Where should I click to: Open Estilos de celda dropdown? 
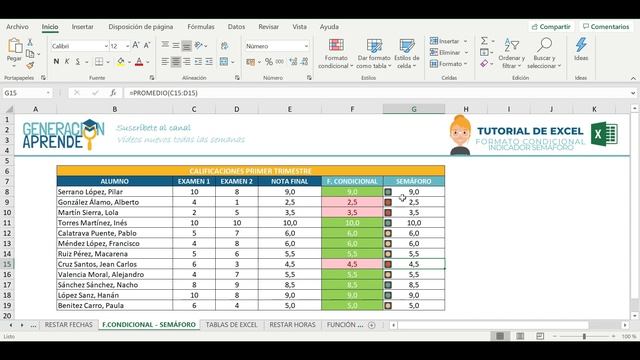tap(407, 53)
